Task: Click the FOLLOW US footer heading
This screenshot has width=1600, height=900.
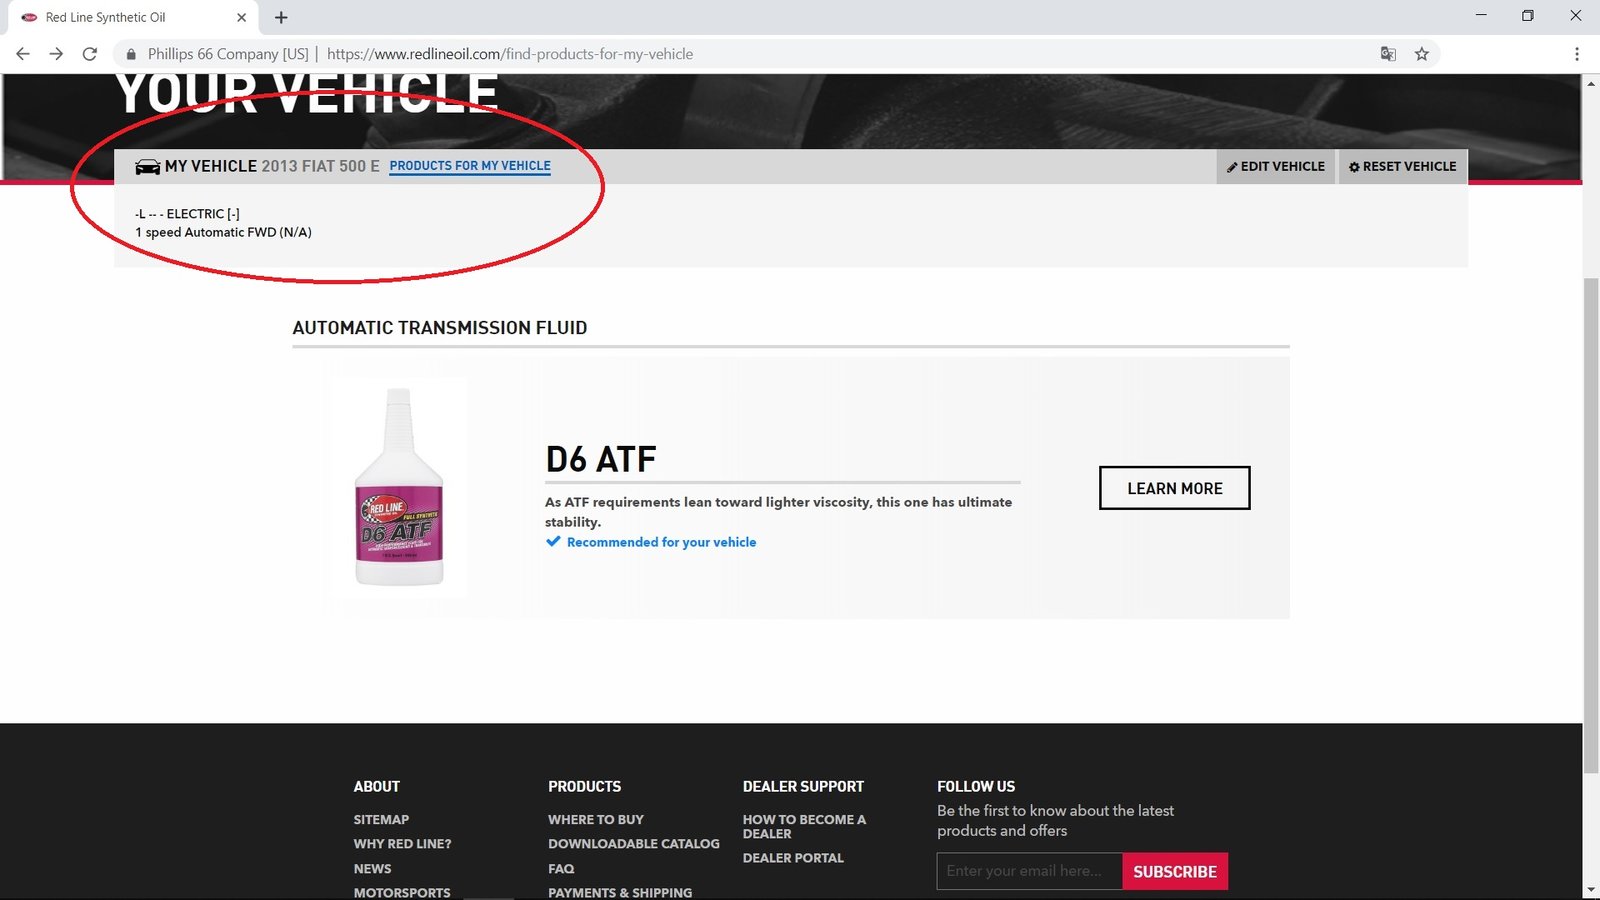Action: [x=976, y=787]
